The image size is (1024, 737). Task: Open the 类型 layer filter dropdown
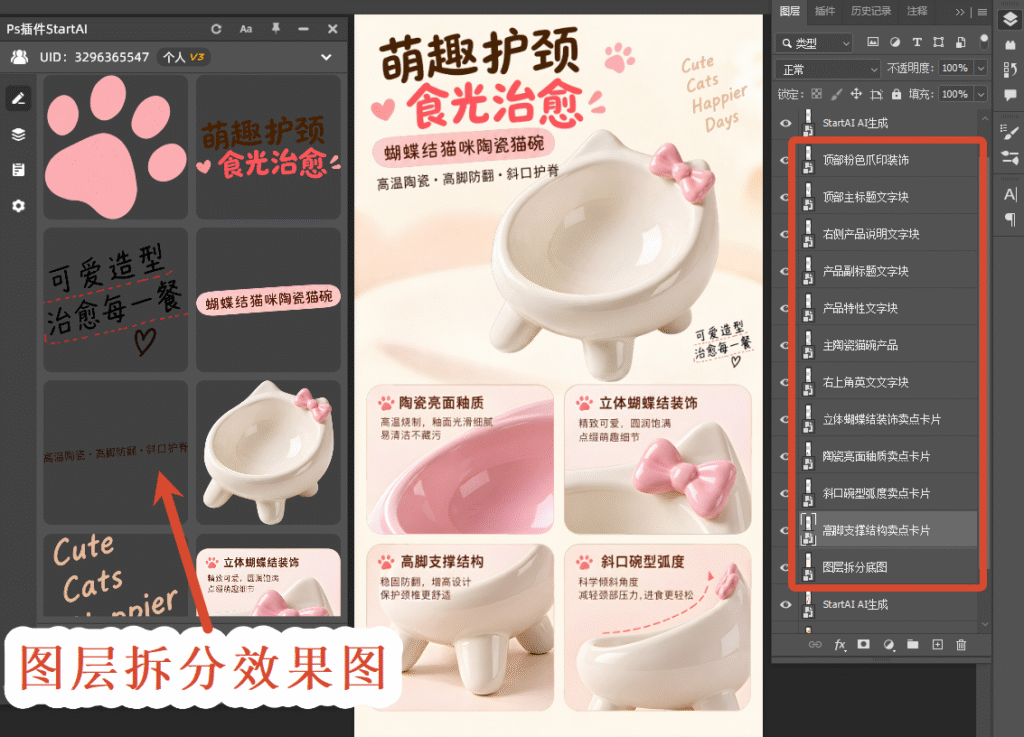click(814, 43)
